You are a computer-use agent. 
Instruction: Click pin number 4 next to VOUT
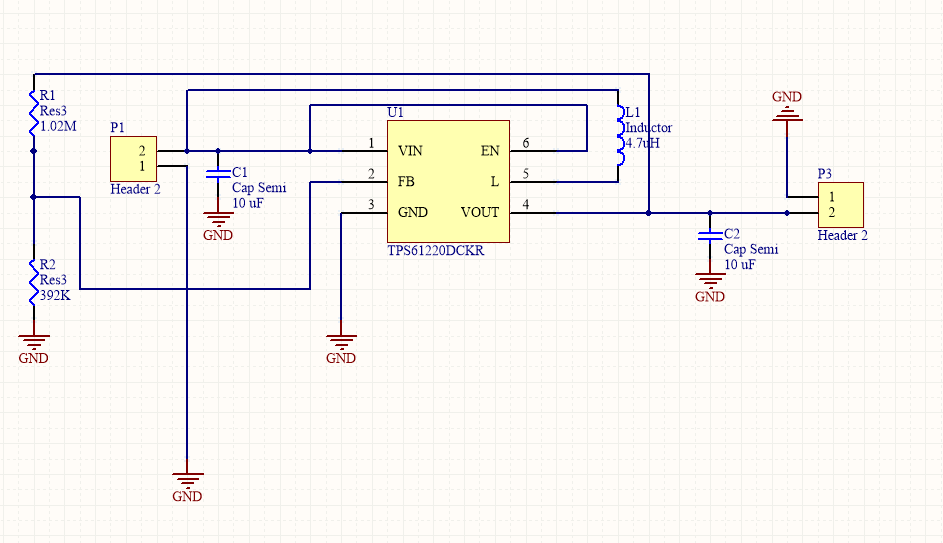pyautogui.click(x=526, y=204)
